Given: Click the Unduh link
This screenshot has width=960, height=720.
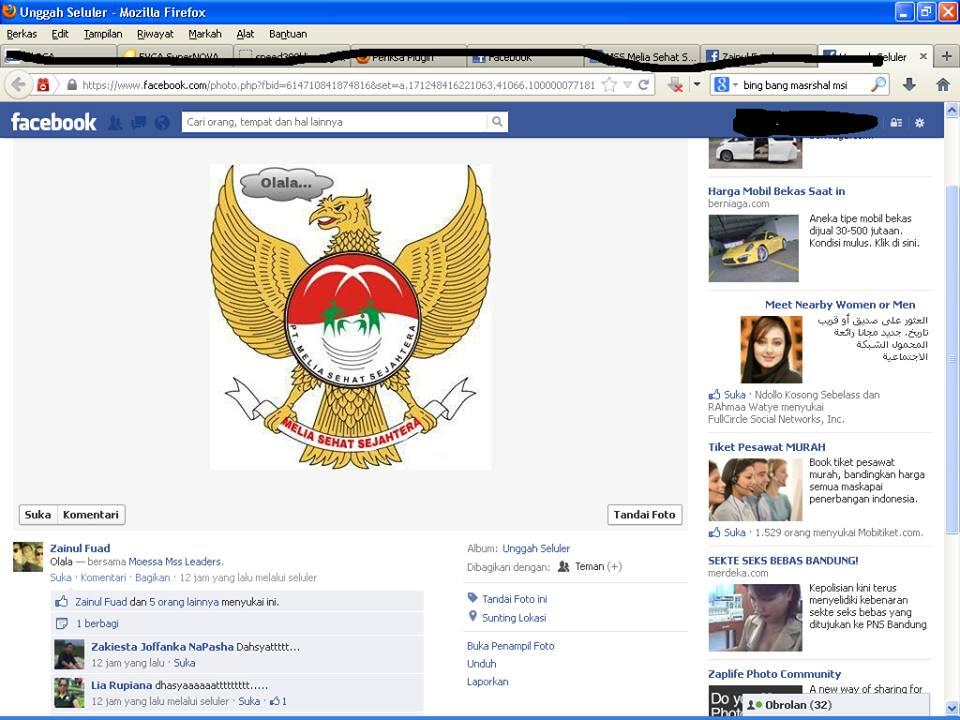Looking at the screenshot, I should 481,664.
